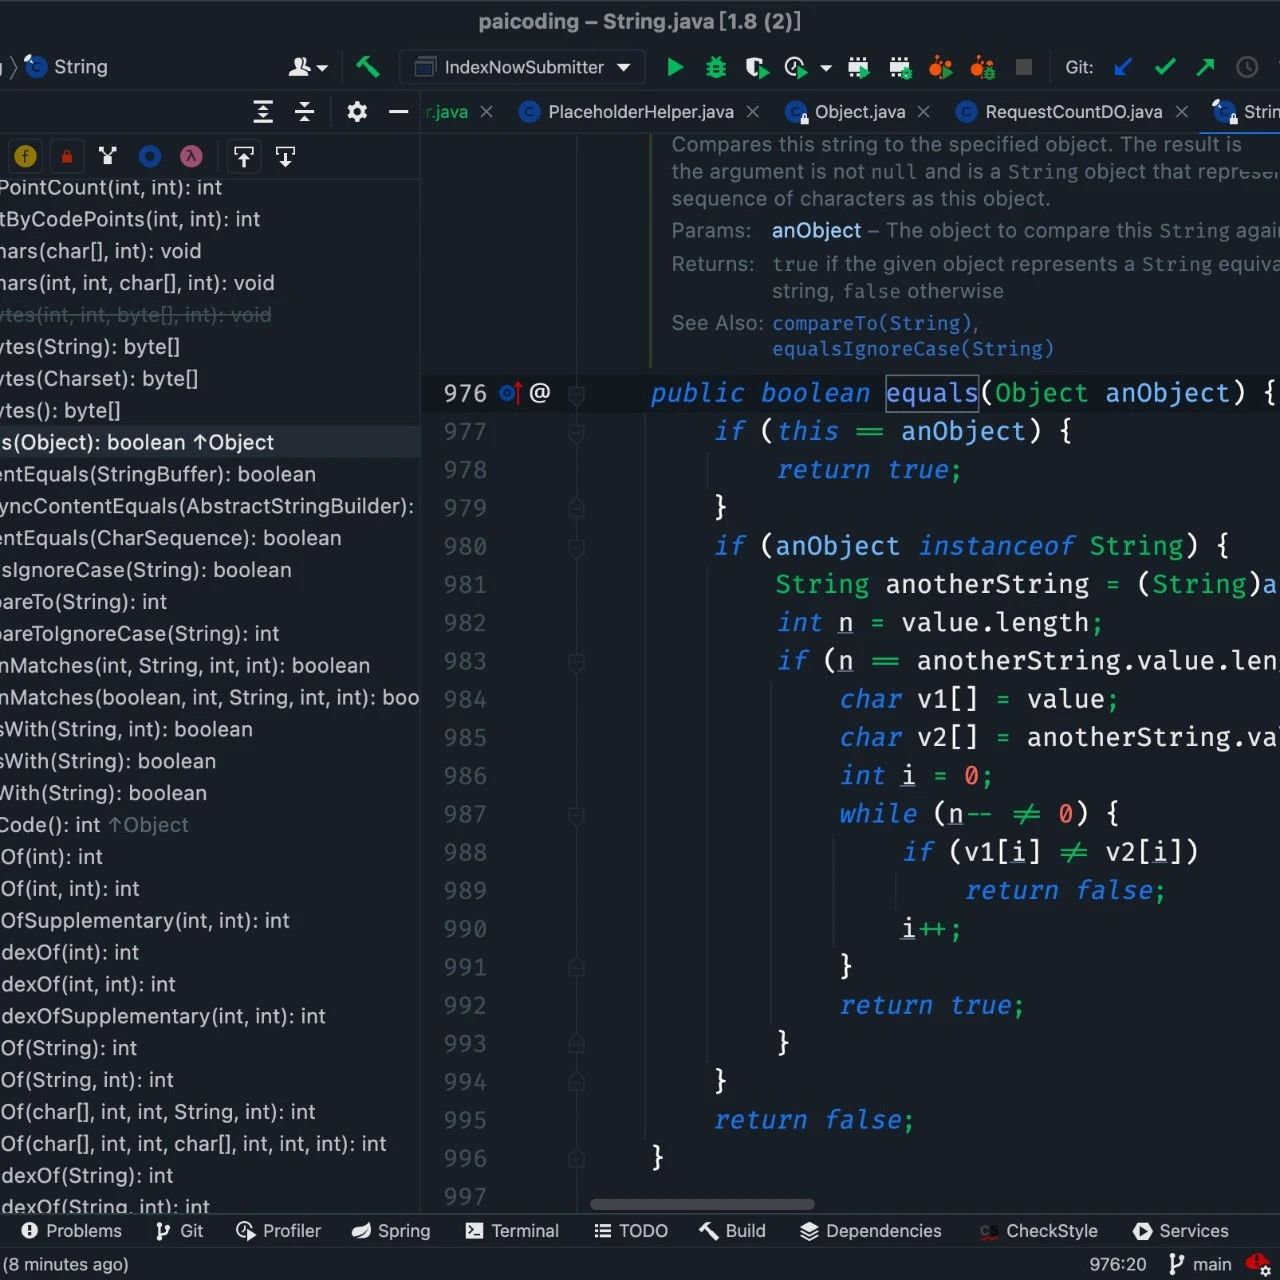
Task: Collapse the while loop fold at line 987
Action: (x=576, y=815)
